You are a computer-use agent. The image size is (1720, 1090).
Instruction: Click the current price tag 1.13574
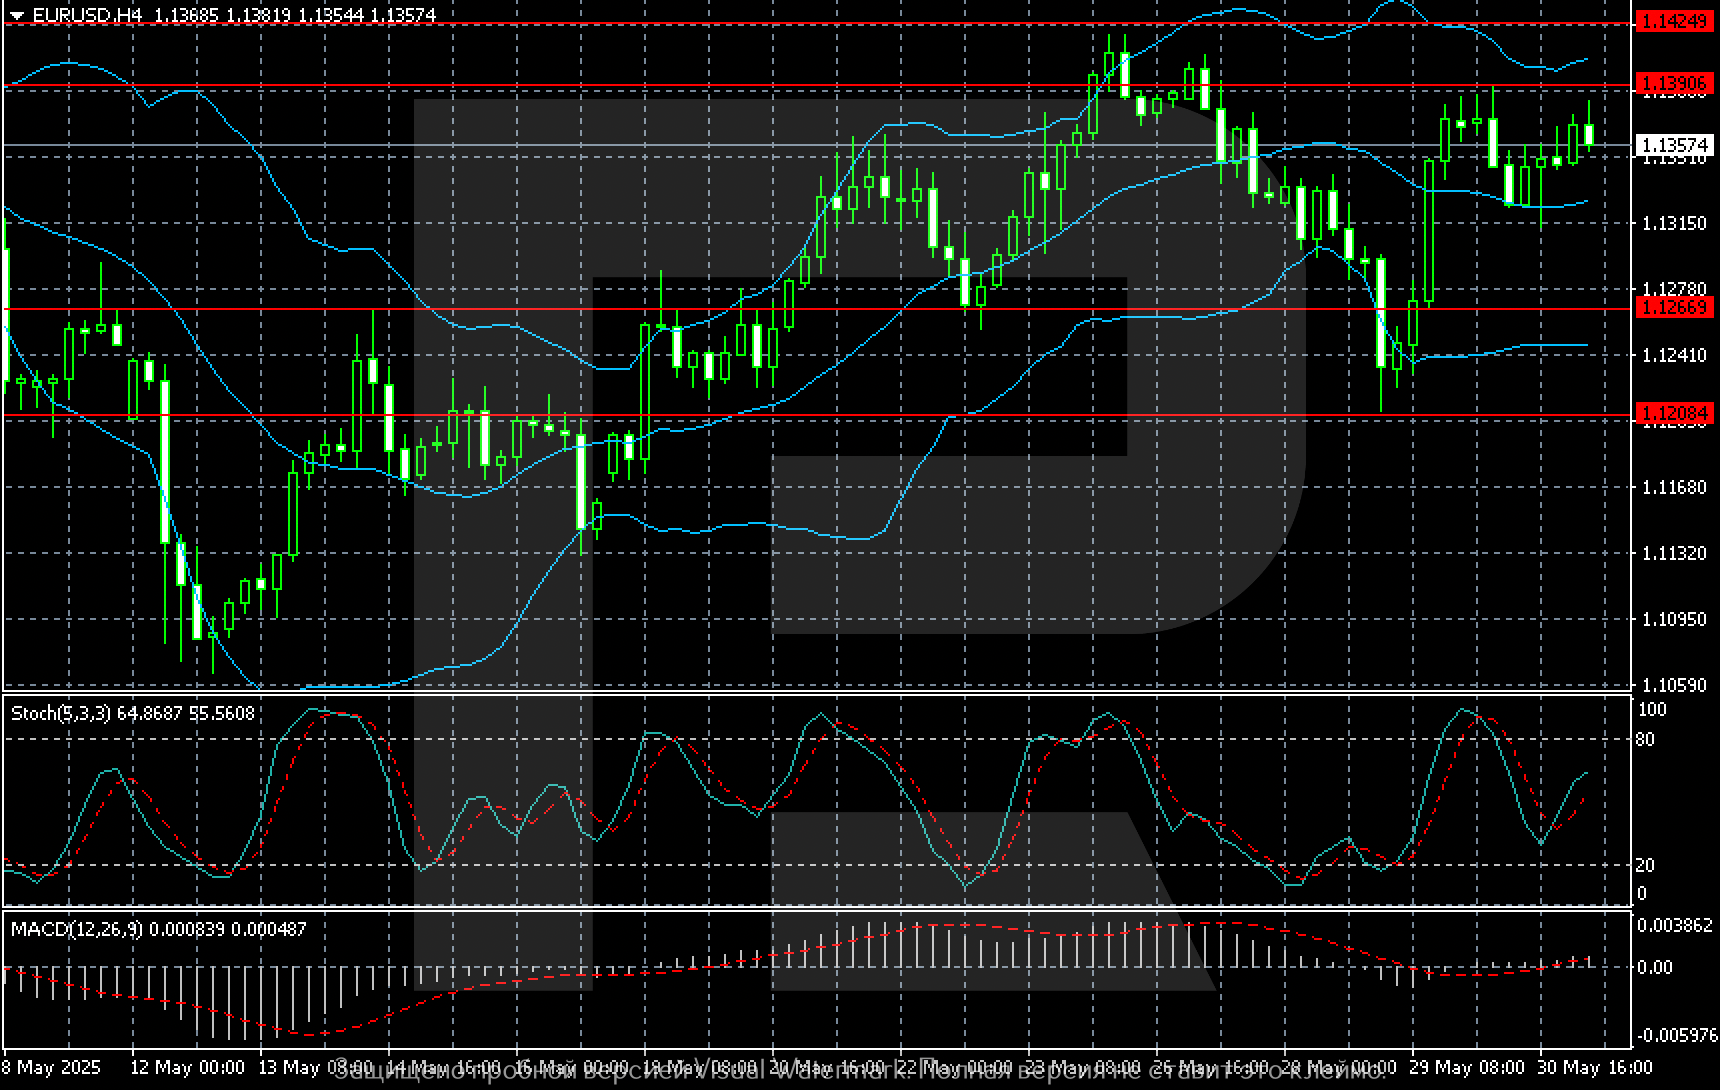1676,146
